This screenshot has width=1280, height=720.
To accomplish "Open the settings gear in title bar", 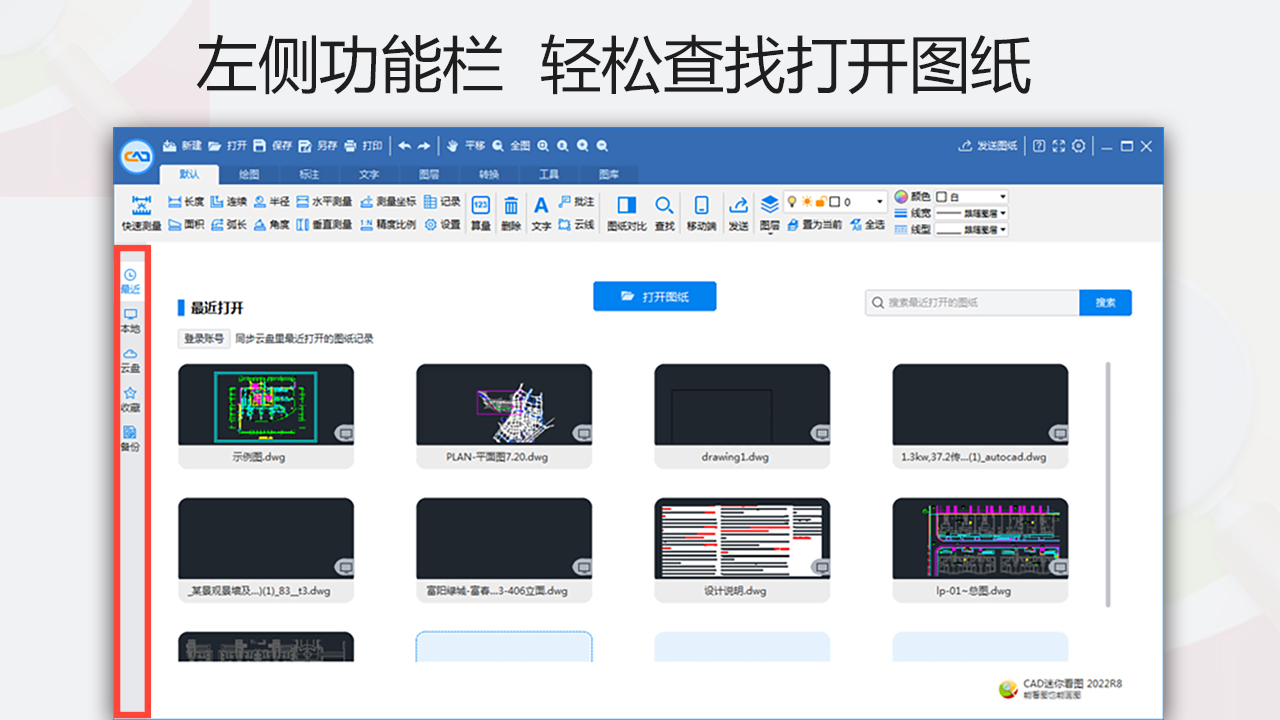I will pyautogui.click(x=1078, y=146).
